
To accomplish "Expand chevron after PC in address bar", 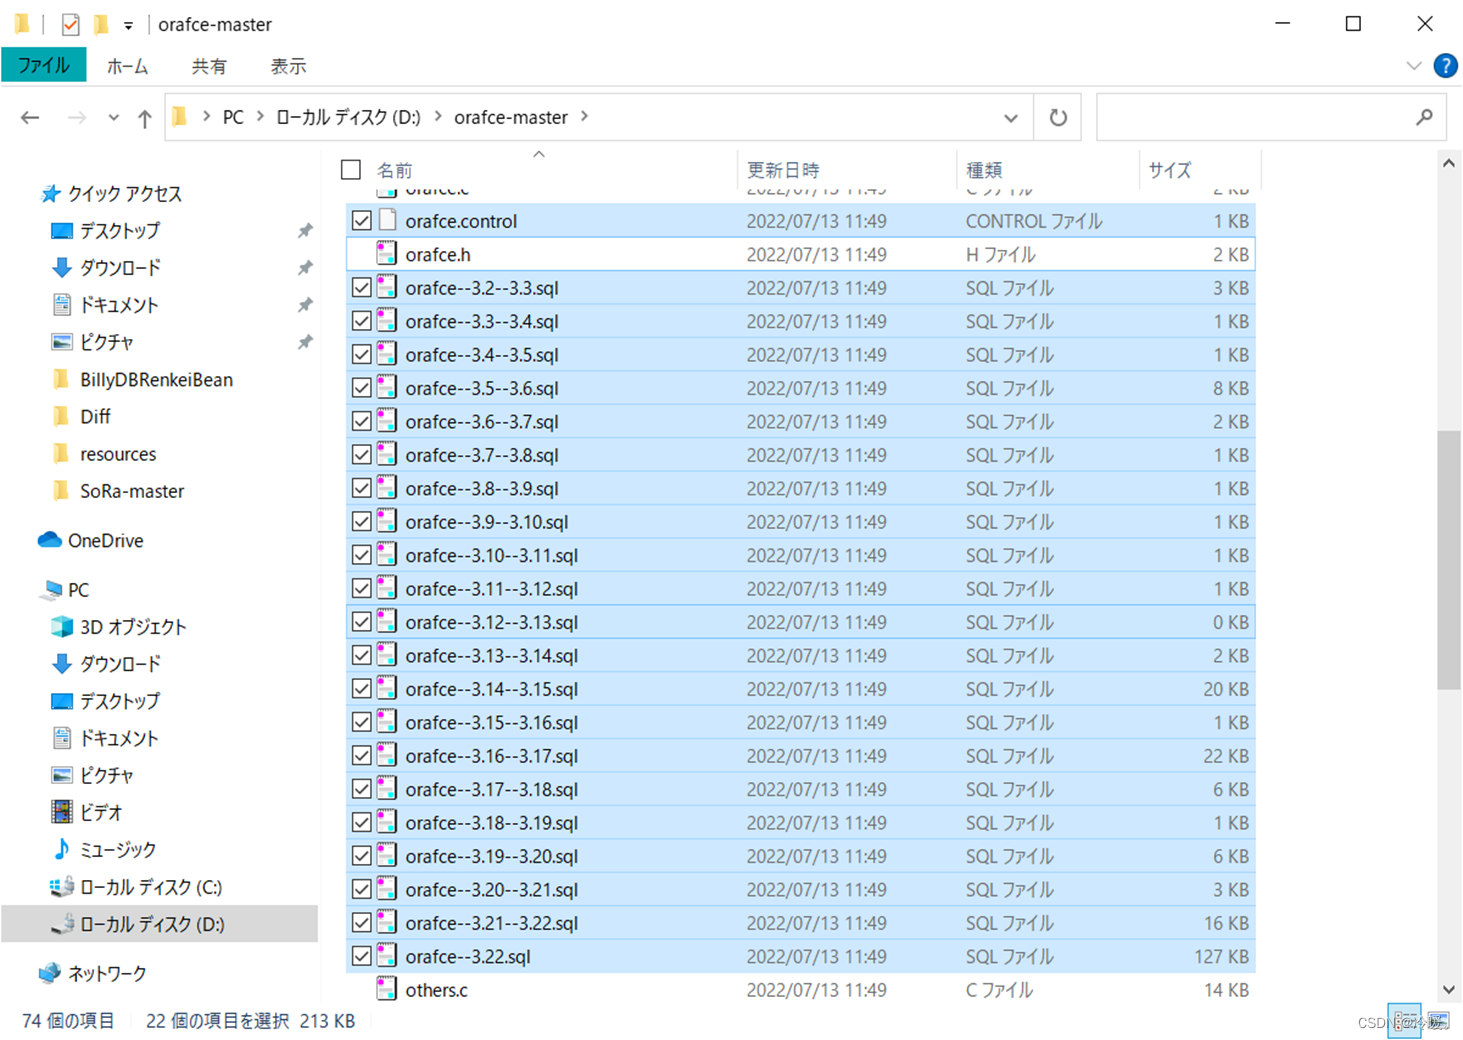I will coord(260,117).
